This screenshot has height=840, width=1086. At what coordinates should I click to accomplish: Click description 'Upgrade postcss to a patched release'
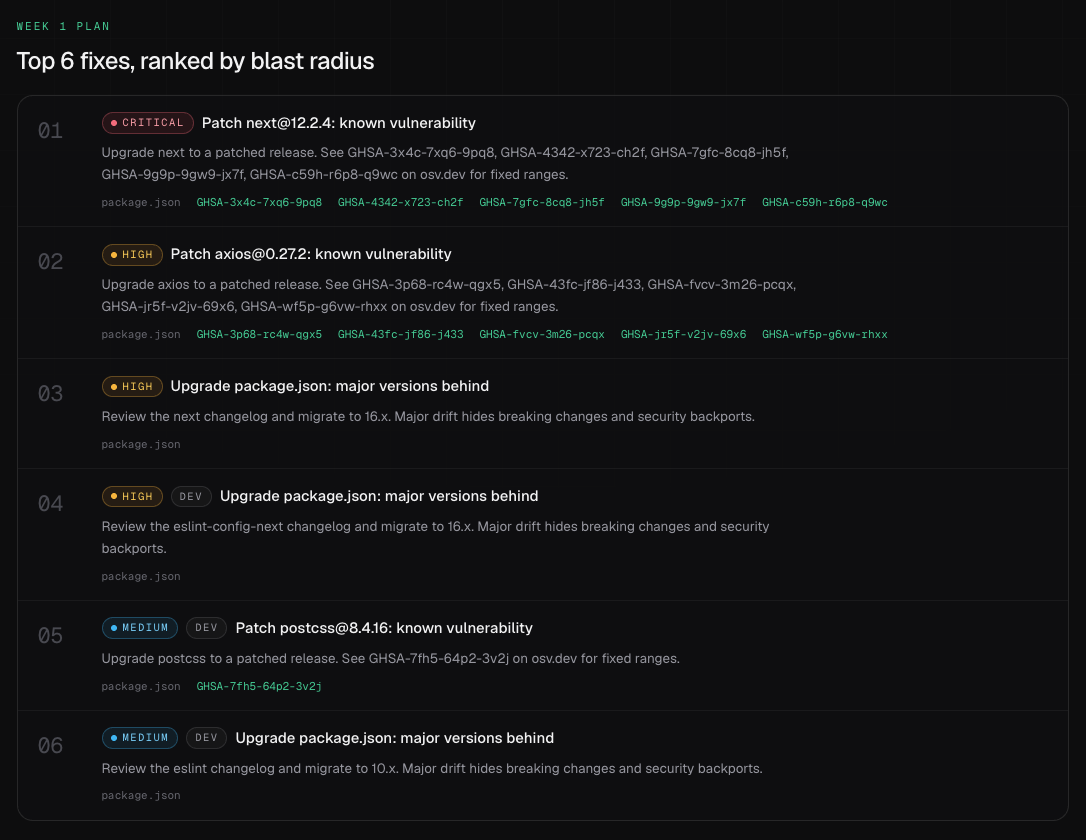(391, 659)
